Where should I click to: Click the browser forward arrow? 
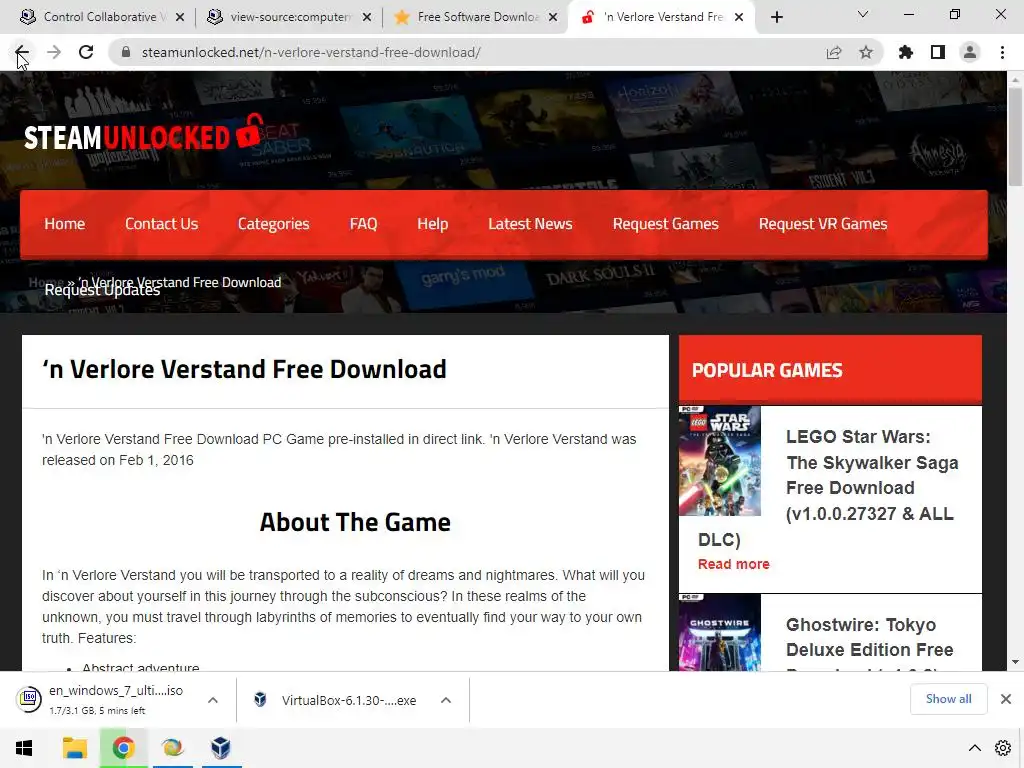coord(54,52)
